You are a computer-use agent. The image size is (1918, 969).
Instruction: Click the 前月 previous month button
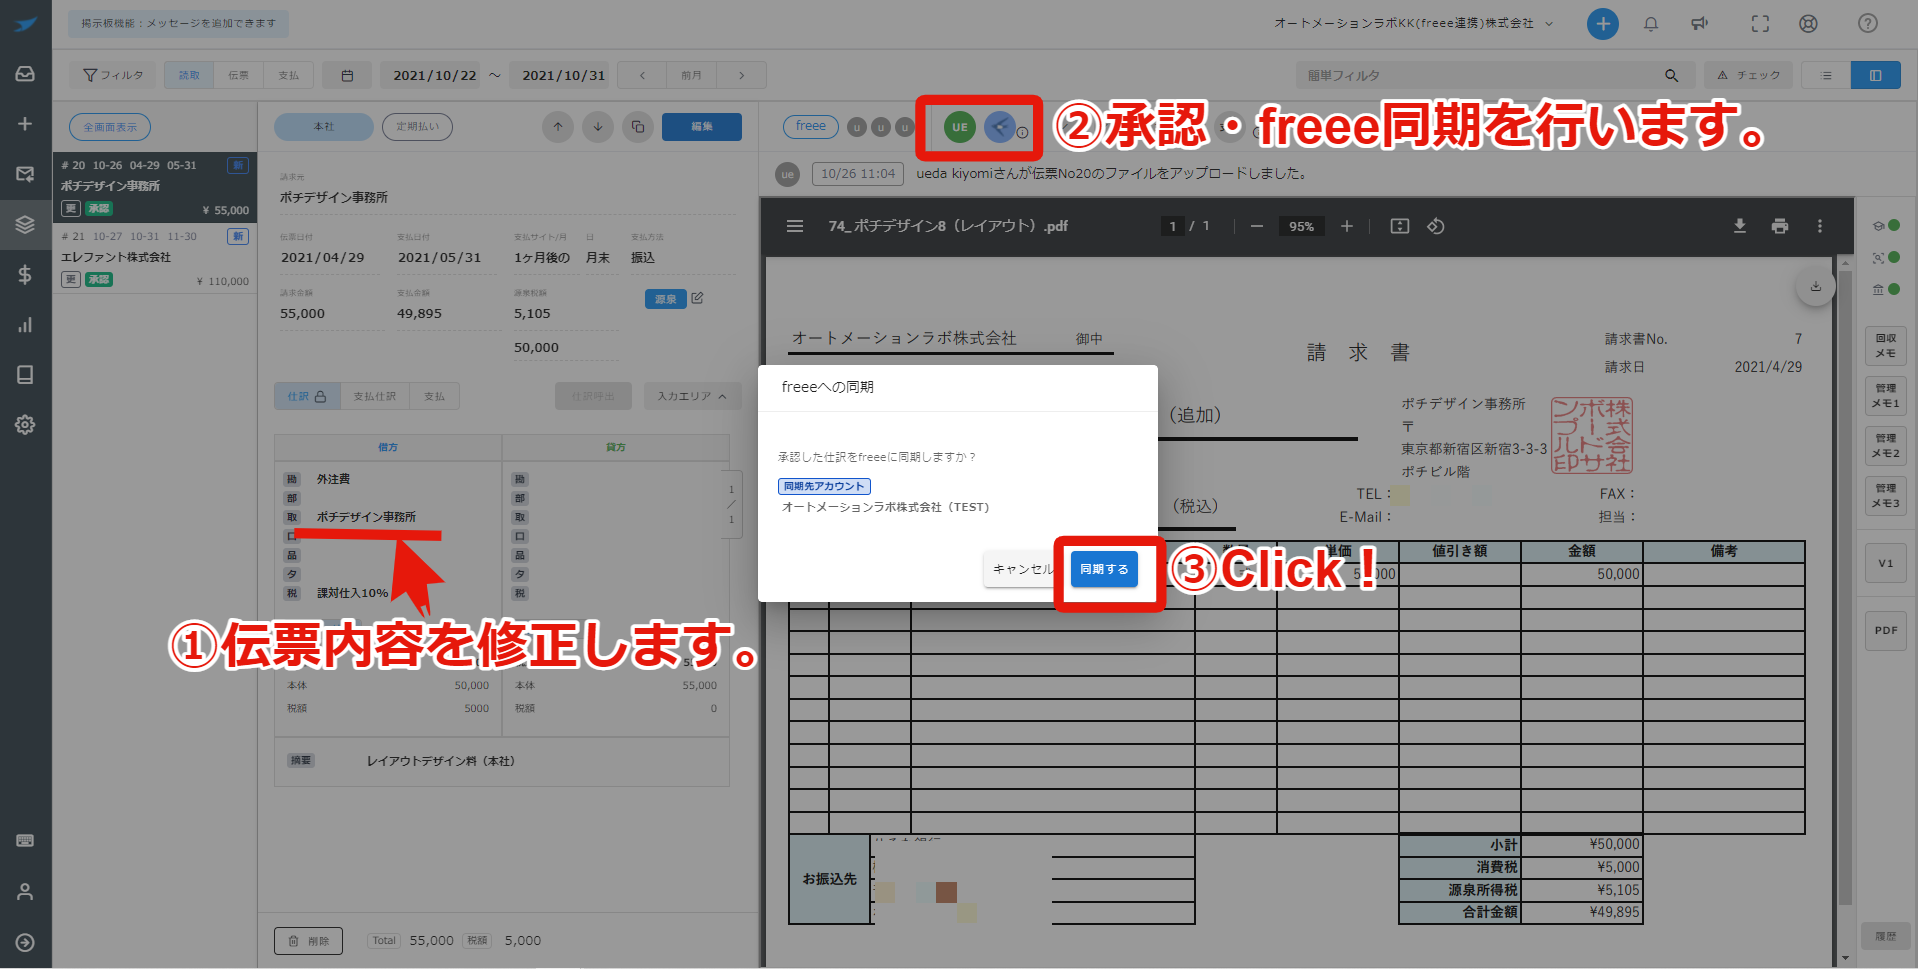point(691,75)
